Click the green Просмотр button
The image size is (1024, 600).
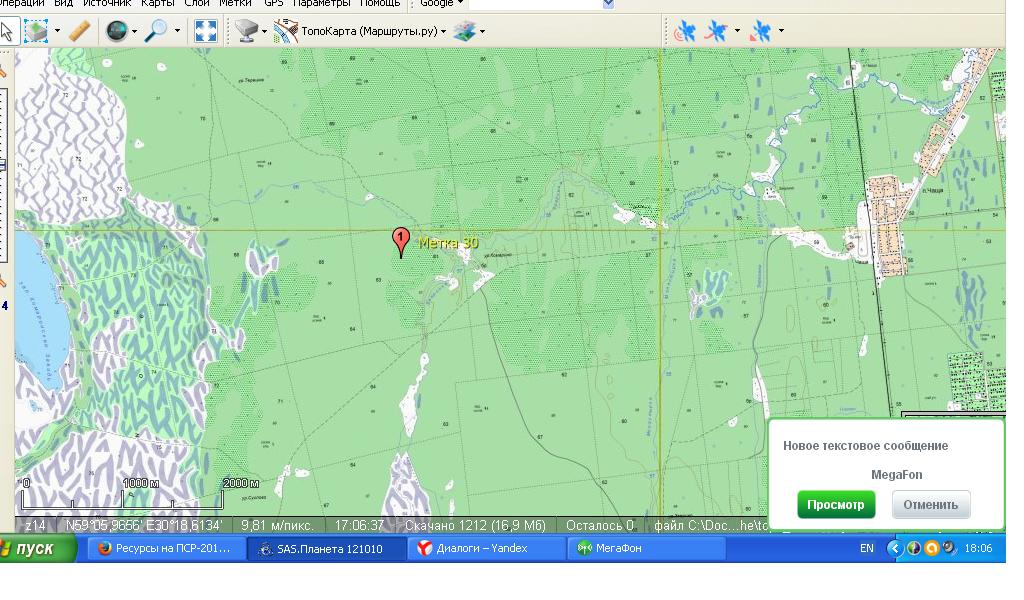[x=835, y=505]
